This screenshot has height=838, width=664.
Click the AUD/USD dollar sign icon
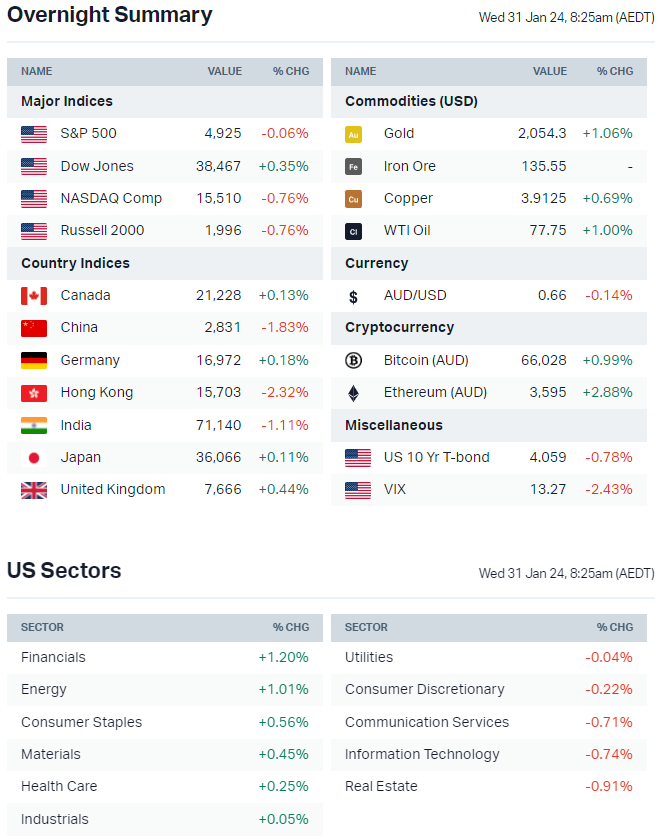[353, 296]
